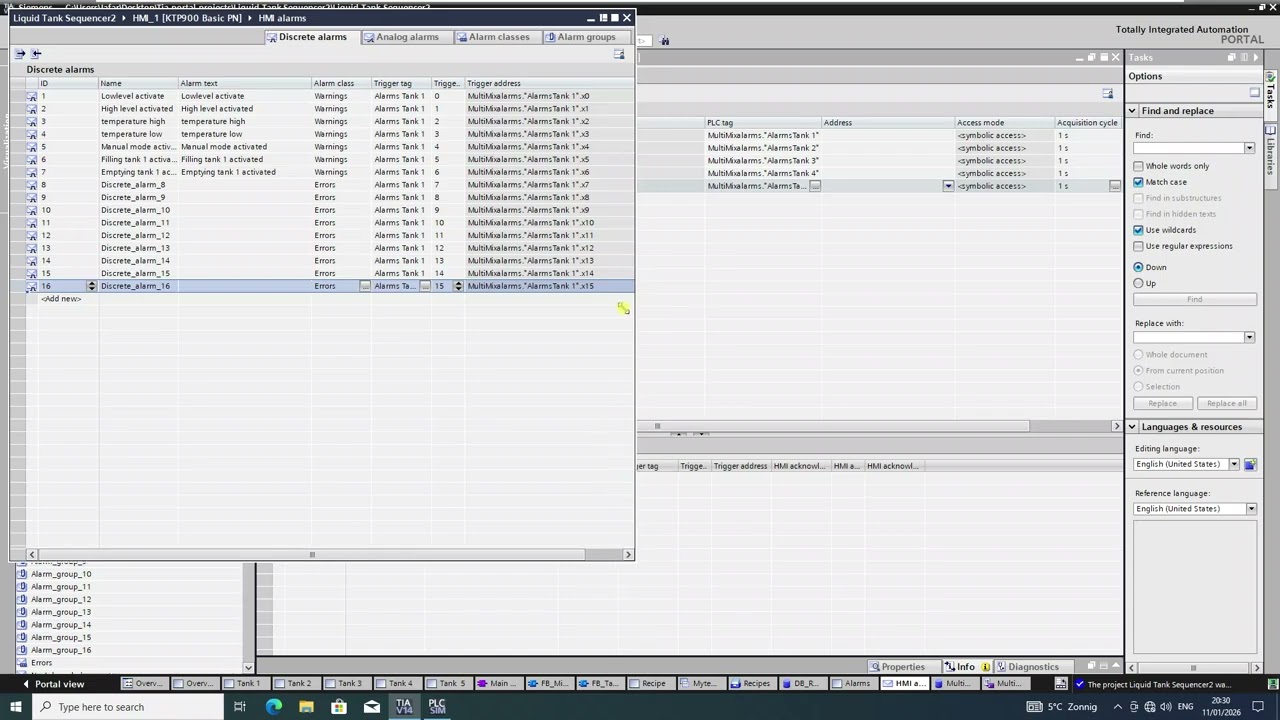Image resolution: width=1280 pixels, height=720 pixels.
Task: Toggle Whole words only checkbox
Action: click(x=1138, y=166)
